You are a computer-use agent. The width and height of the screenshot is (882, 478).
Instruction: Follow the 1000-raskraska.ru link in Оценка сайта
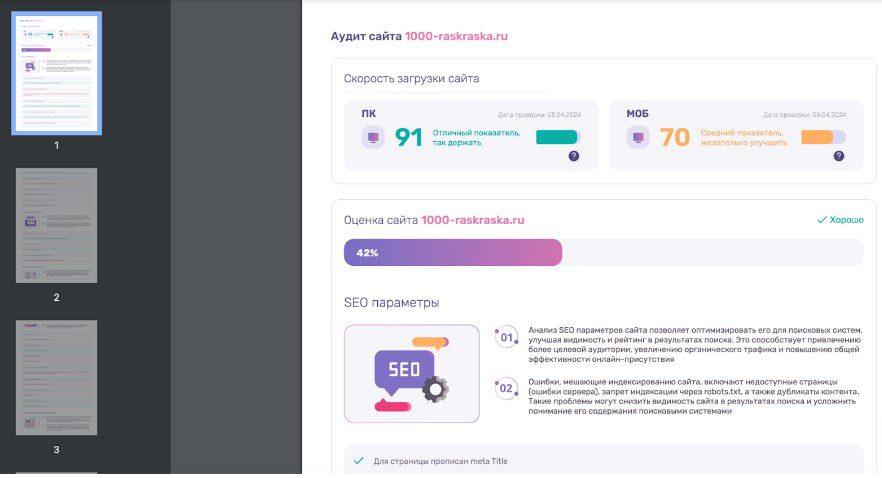pos(472,220)
